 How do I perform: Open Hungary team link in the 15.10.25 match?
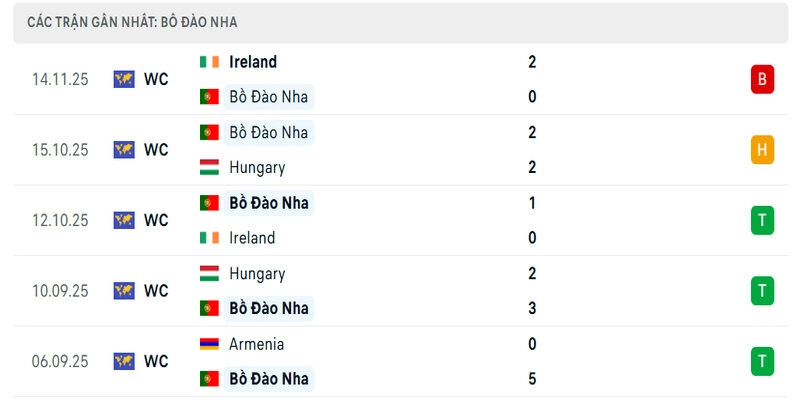257,168
